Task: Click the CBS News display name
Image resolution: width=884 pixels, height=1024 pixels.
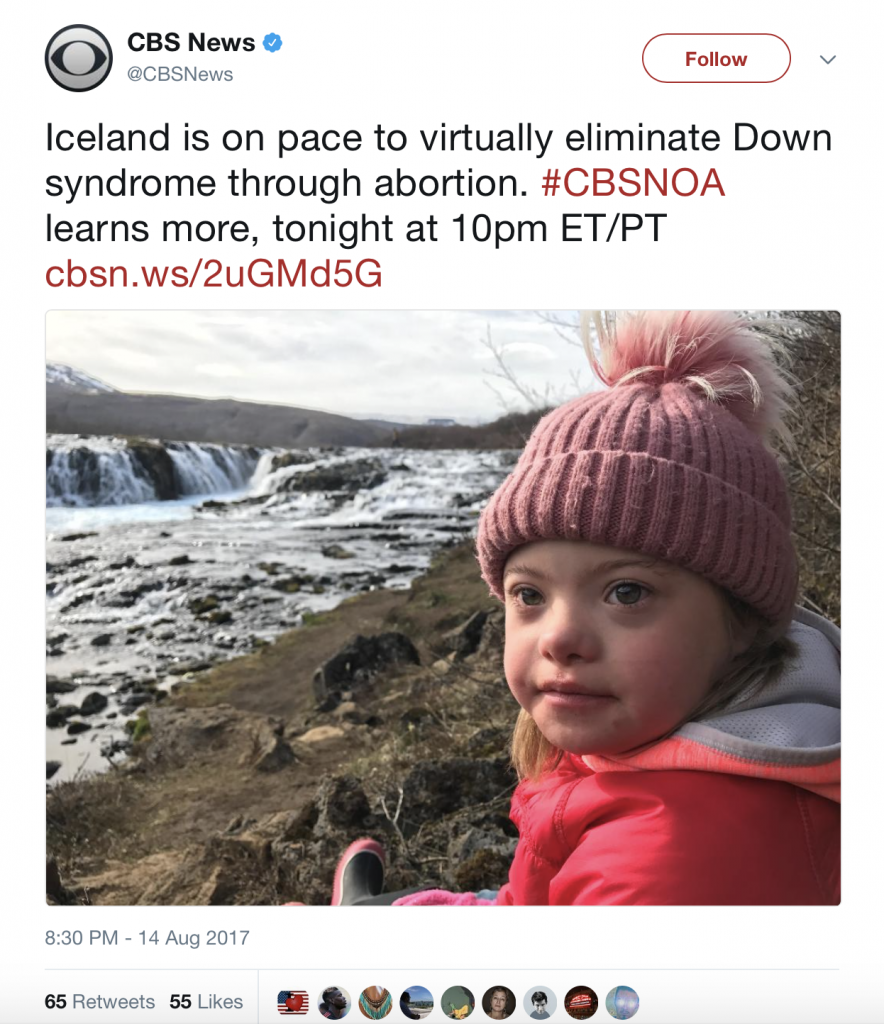Action: 190,43
